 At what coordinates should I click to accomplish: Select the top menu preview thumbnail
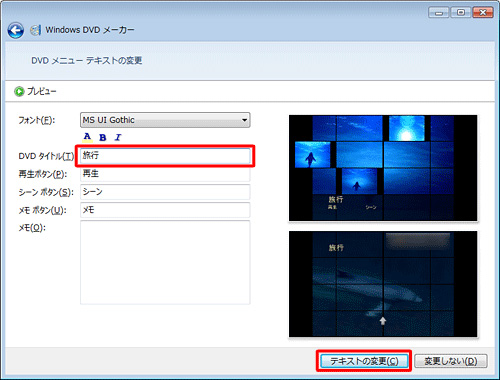383,168
